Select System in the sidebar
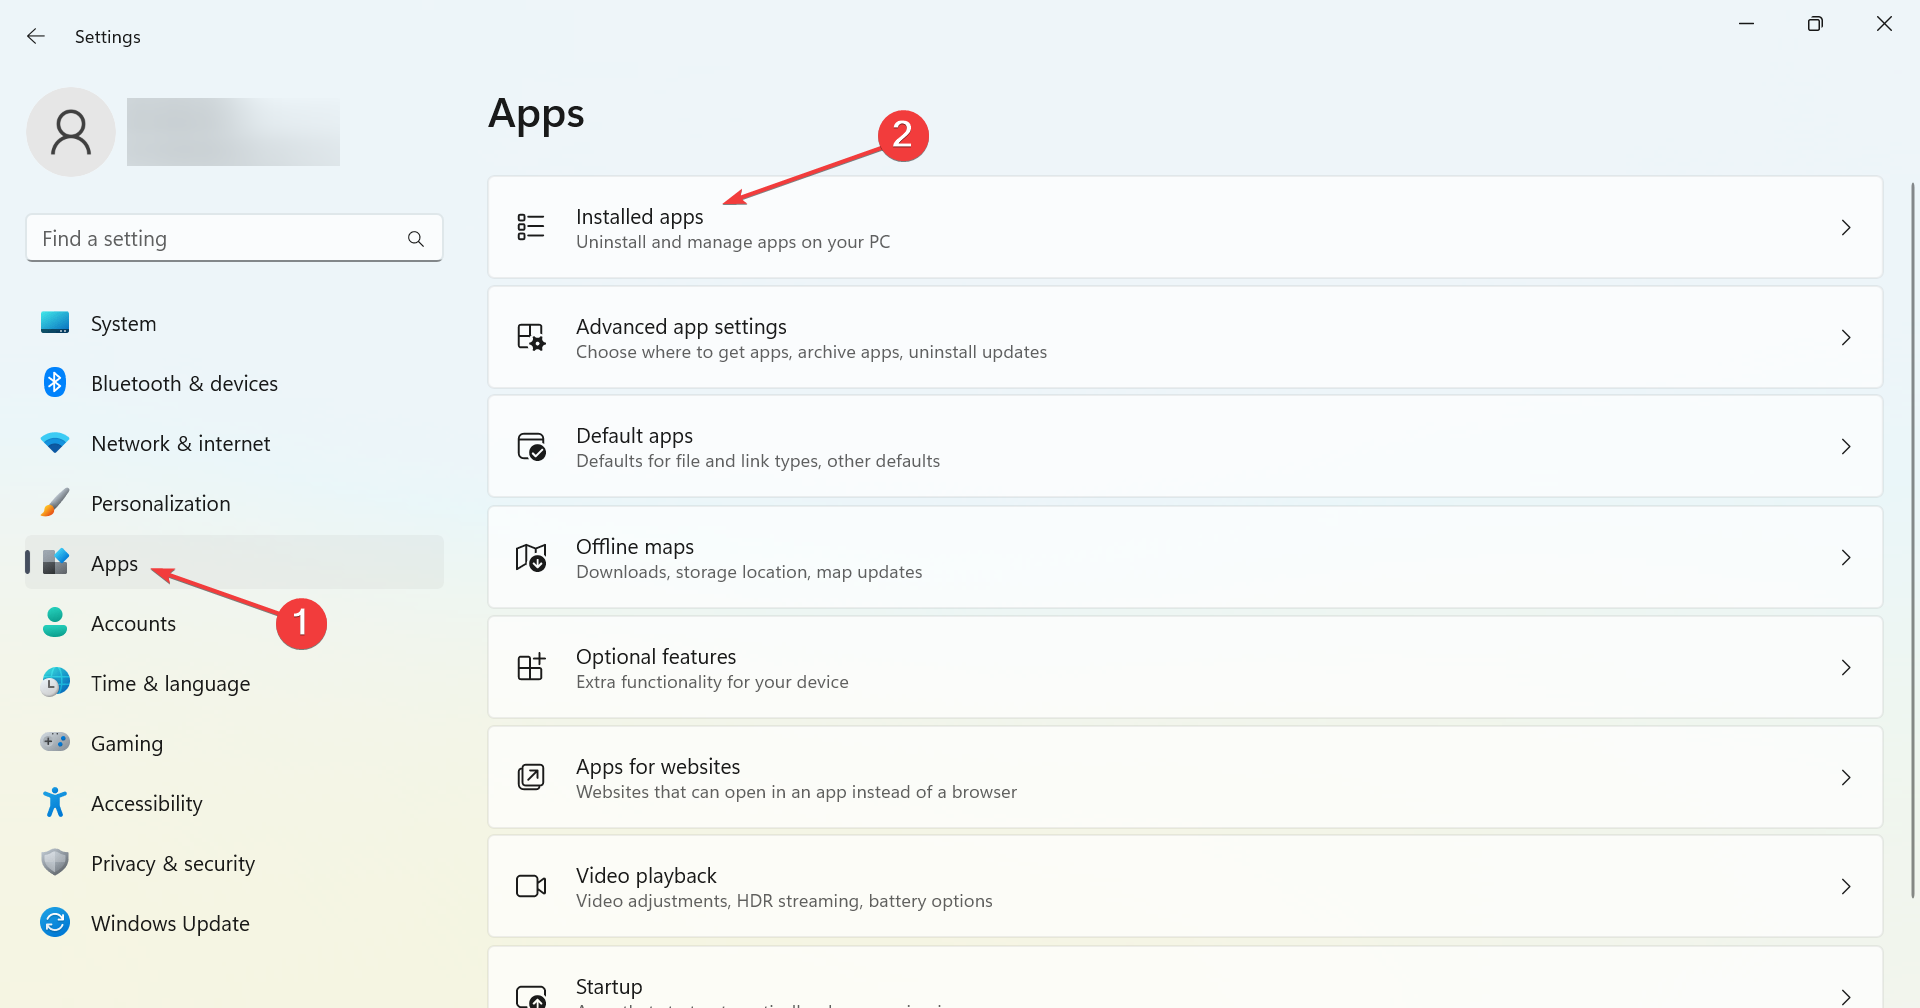The height and width of the screenshot is (1008, 1920). click(x=234, y=323)
